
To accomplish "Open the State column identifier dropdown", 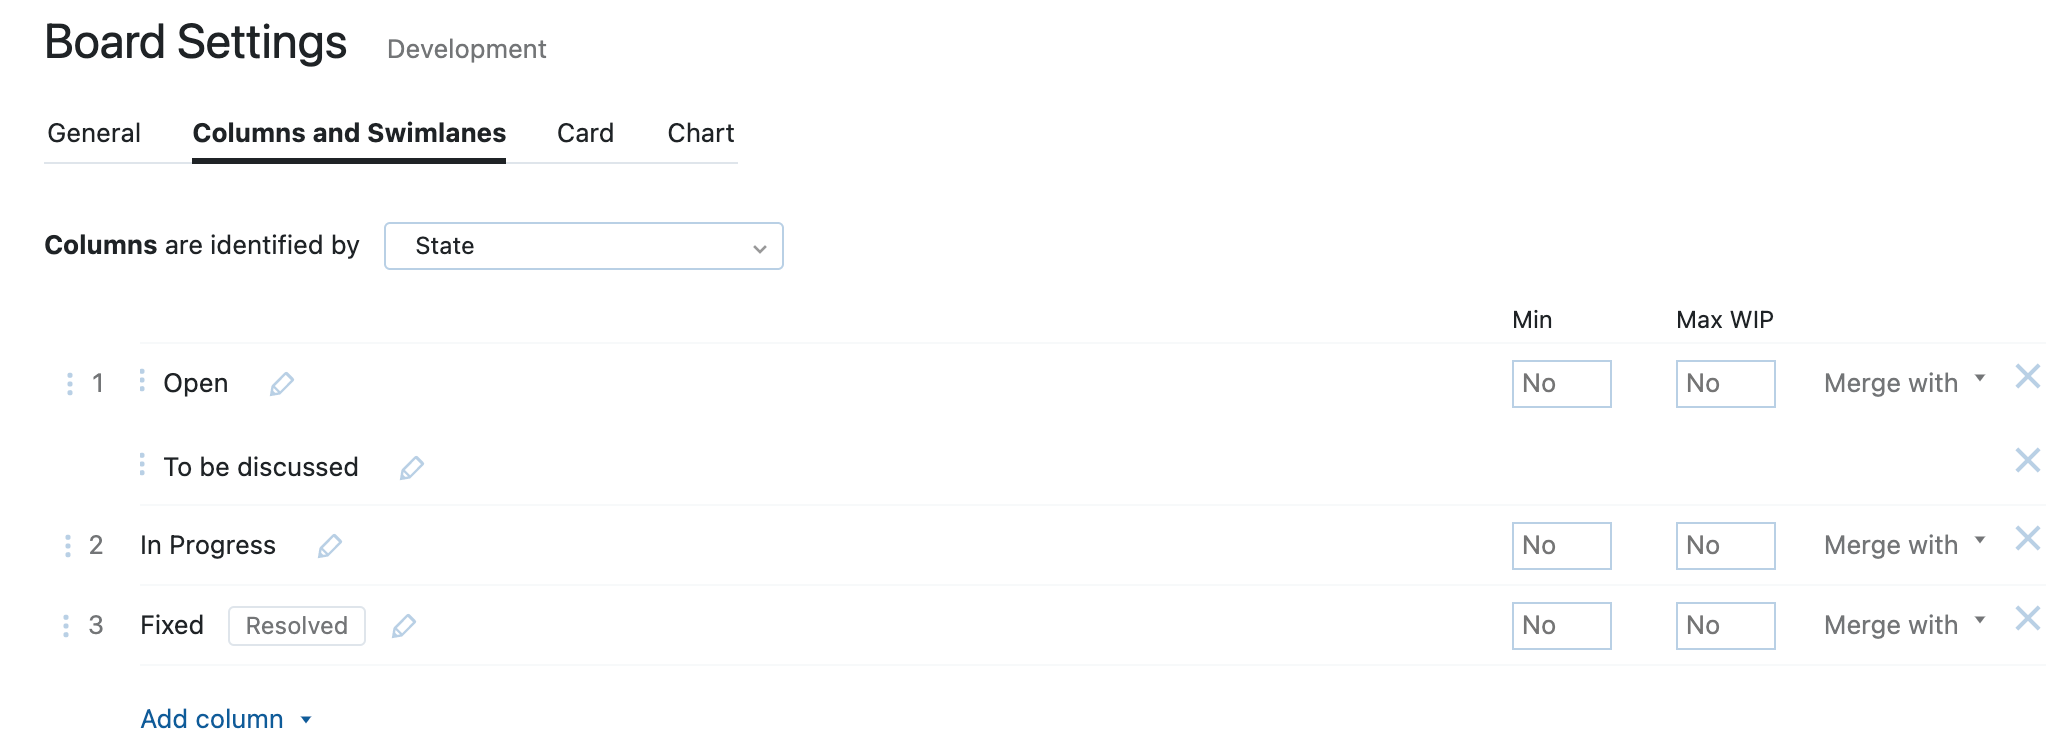I will [583, 246].
